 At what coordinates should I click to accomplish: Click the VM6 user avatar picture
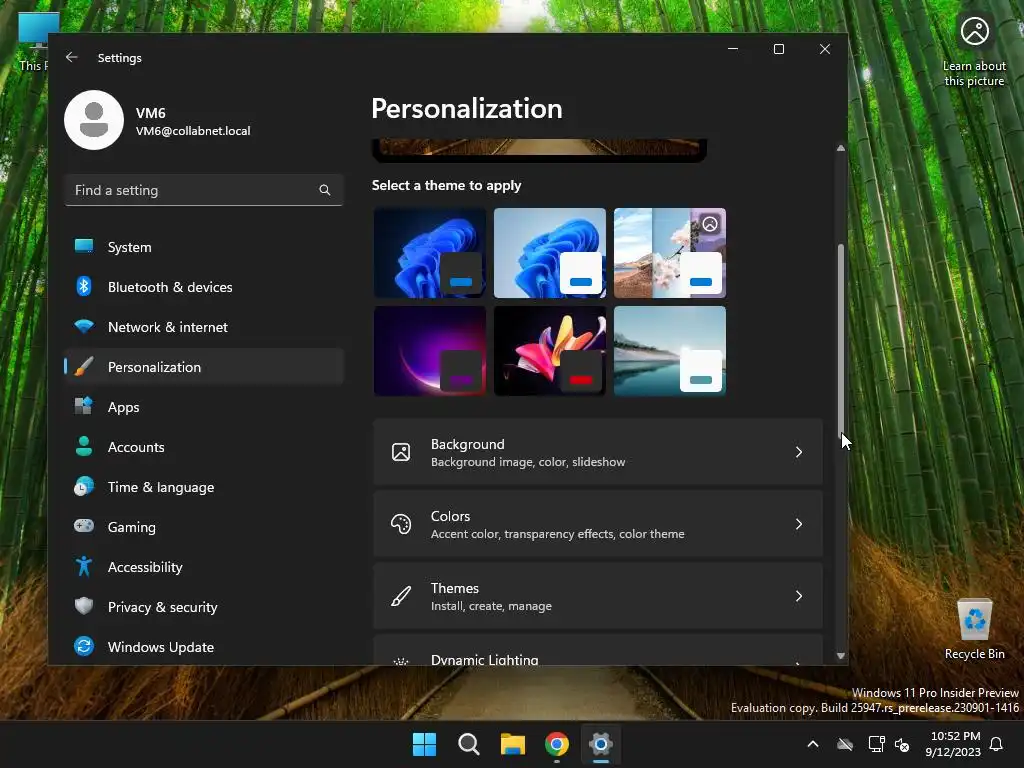94,120
